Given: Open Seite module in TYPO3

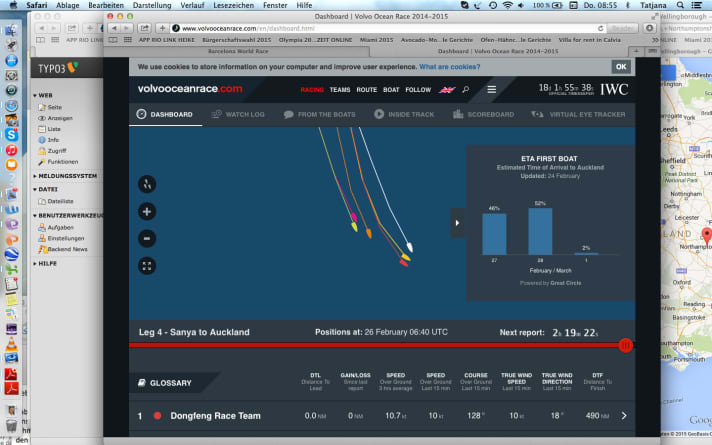Looking at the screenshot, I should [x=50, y=107].
